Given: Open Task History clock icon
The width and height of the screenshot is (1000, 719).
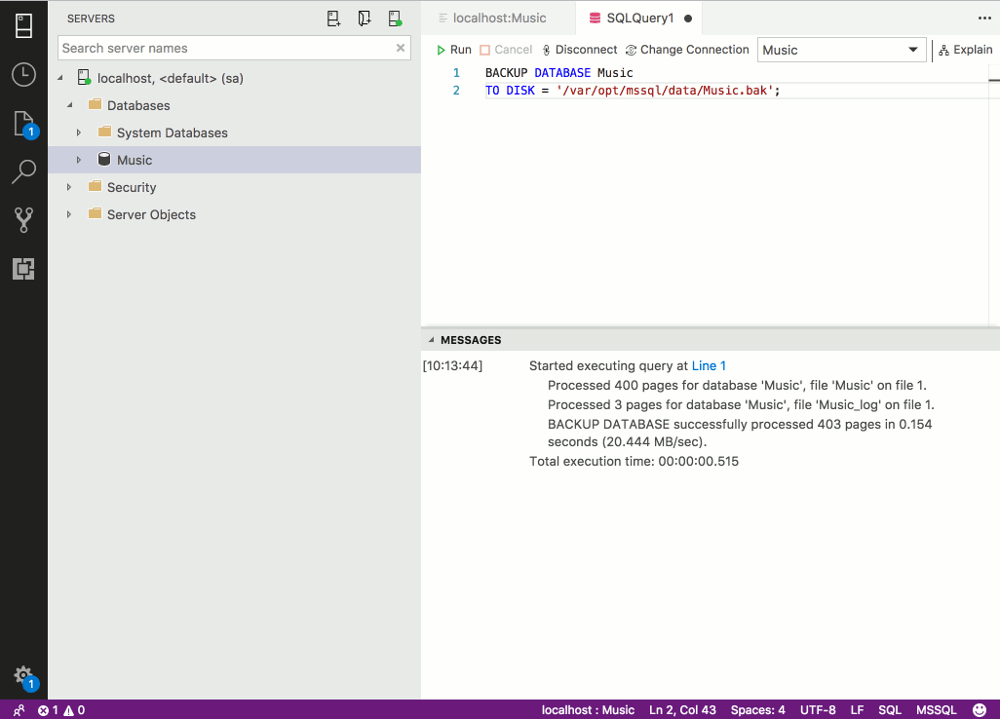Looking at the screenshot, I should click(24, 75).
